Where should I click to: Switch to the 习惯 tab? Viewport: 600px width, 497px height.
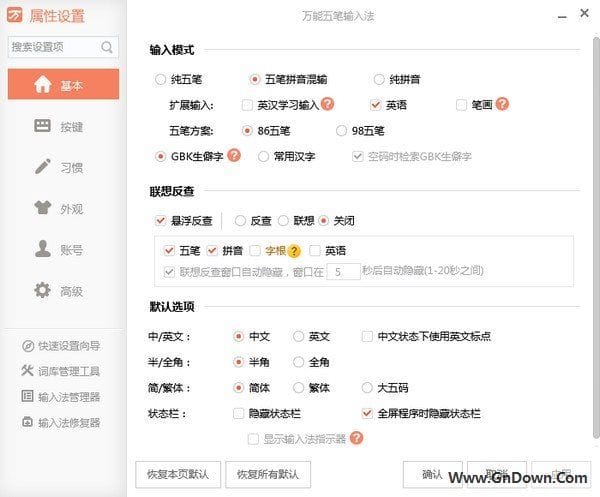(64, 167)
